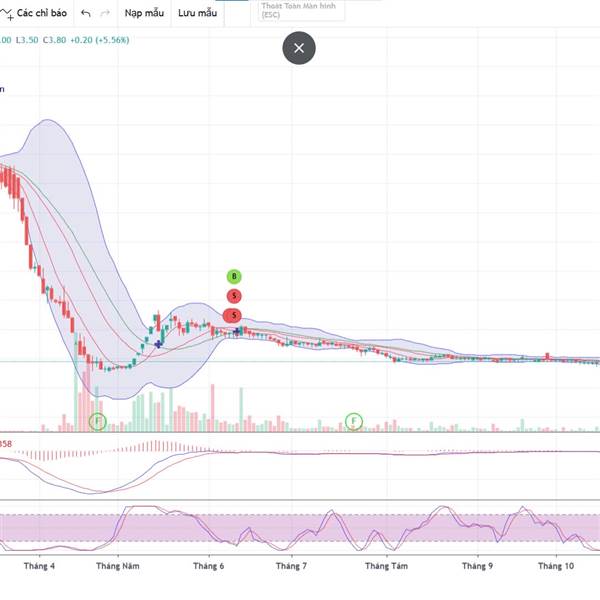
Task: Click the Lưu mẫu save template button
Action: point(197,13)
